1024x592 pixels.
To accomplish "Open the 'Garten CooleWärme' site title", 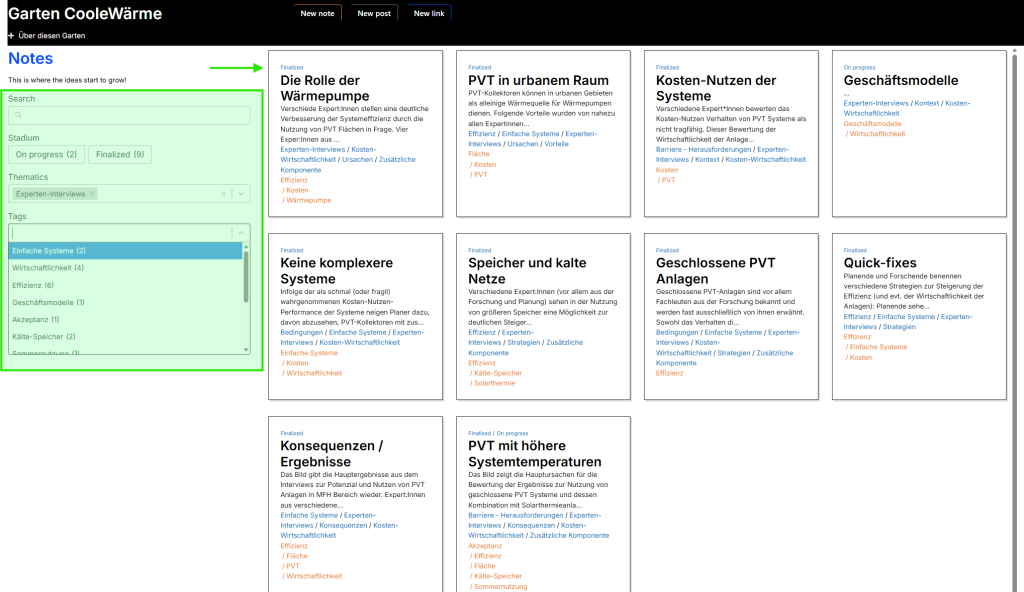I will click(x=85, y=14).
